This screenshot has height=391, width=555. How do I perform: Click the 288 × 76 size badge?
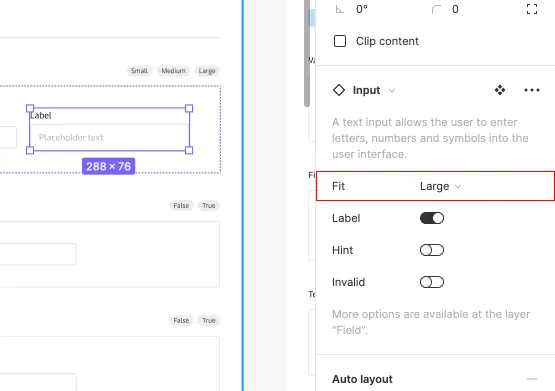click(108, 166)
